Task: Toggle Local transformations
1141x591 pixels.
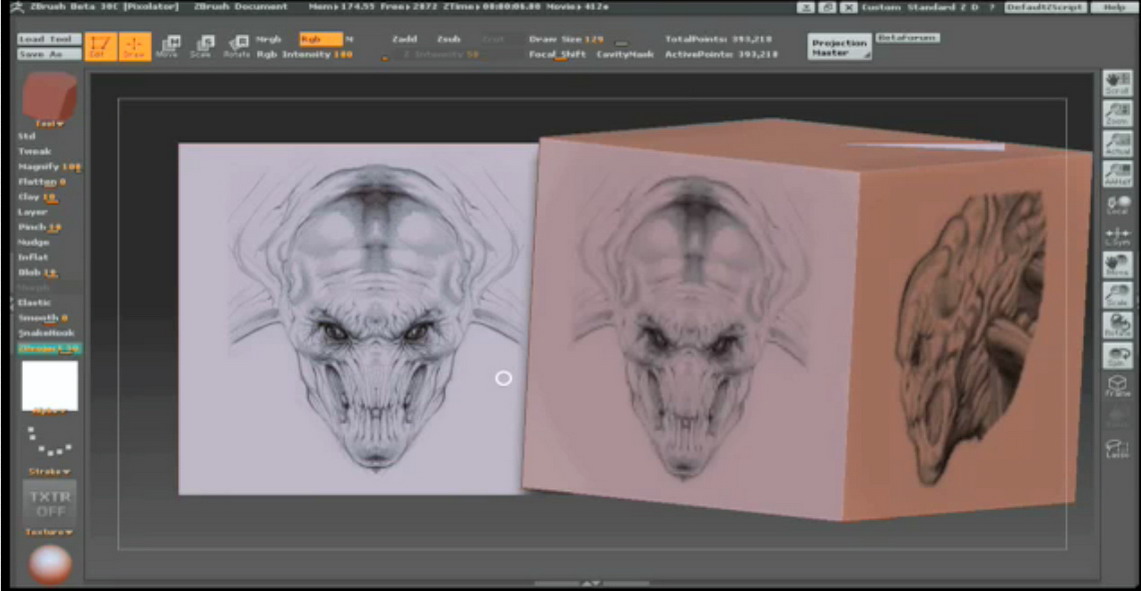Action: click(x=1117, y=205)
